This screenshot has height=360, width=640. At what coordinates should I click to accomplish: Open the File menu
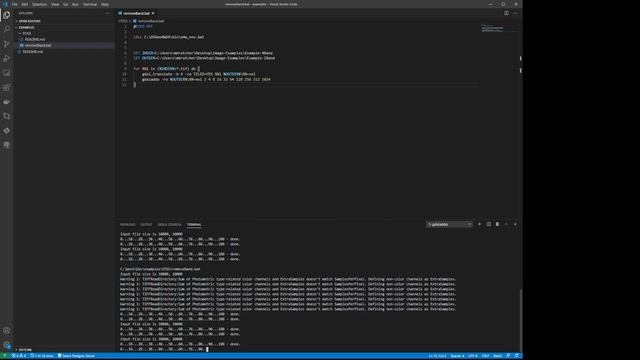tap(14, 4)
